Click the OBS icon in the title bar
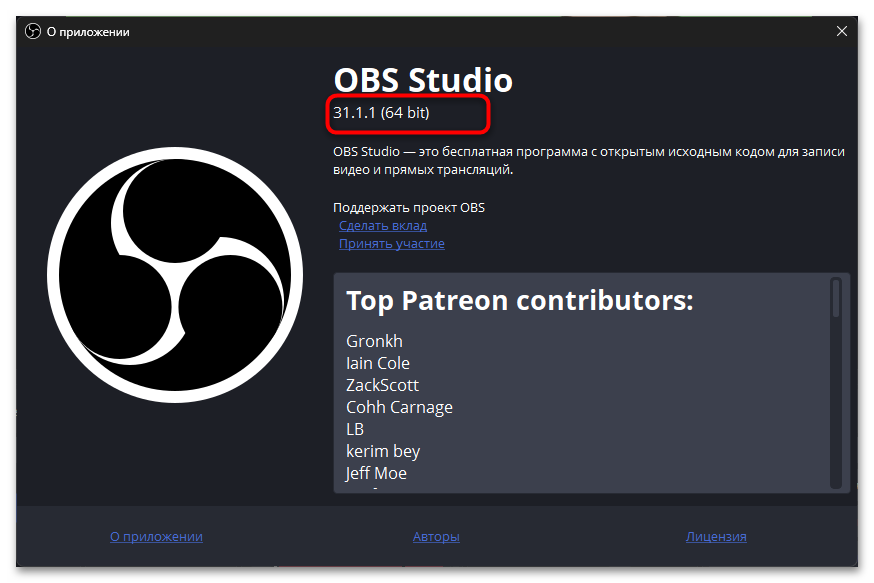This screenshot has width=874, height=583. point(31,32)
